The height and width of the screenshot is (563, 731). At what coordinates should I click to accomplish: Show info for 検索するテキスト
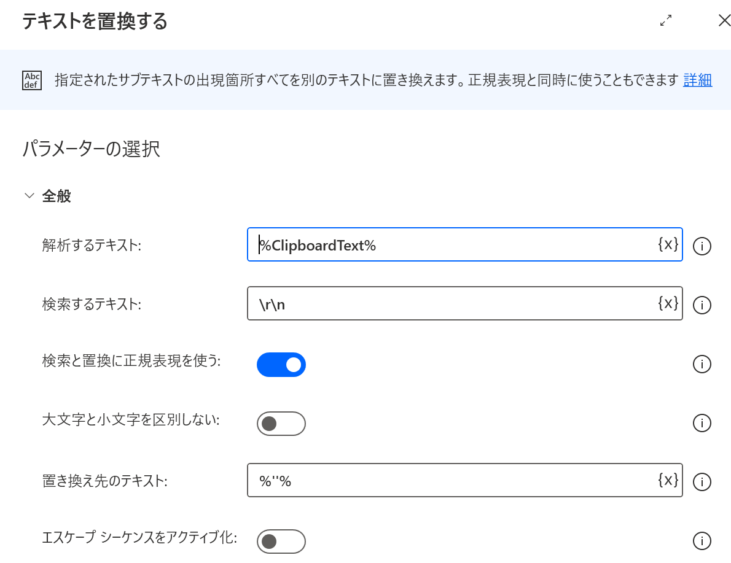click(702, 305)
